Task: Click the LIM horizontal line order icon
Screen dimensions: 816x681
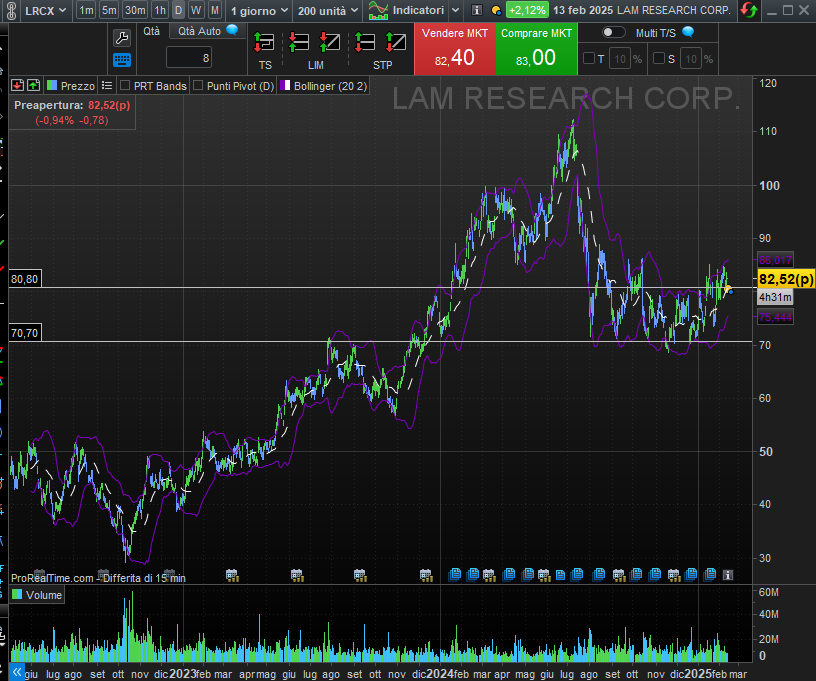Action: 299,42
